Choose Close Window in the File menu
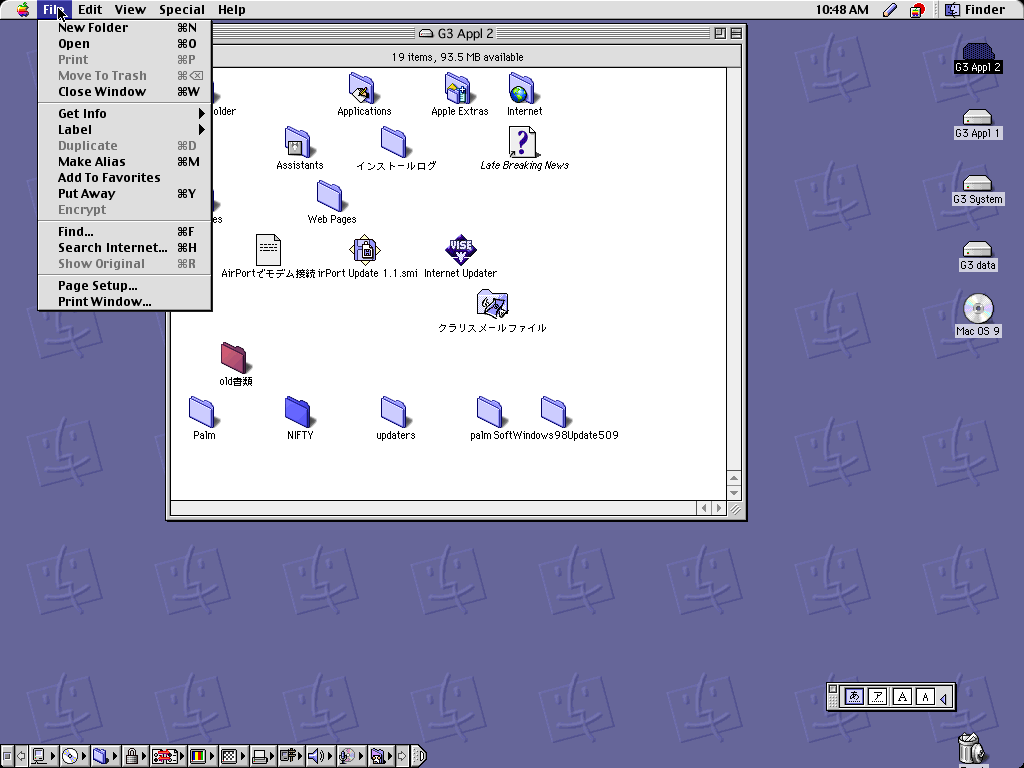Image resolution: width=1024 pixels, height=768 pixels. [125, 91]
